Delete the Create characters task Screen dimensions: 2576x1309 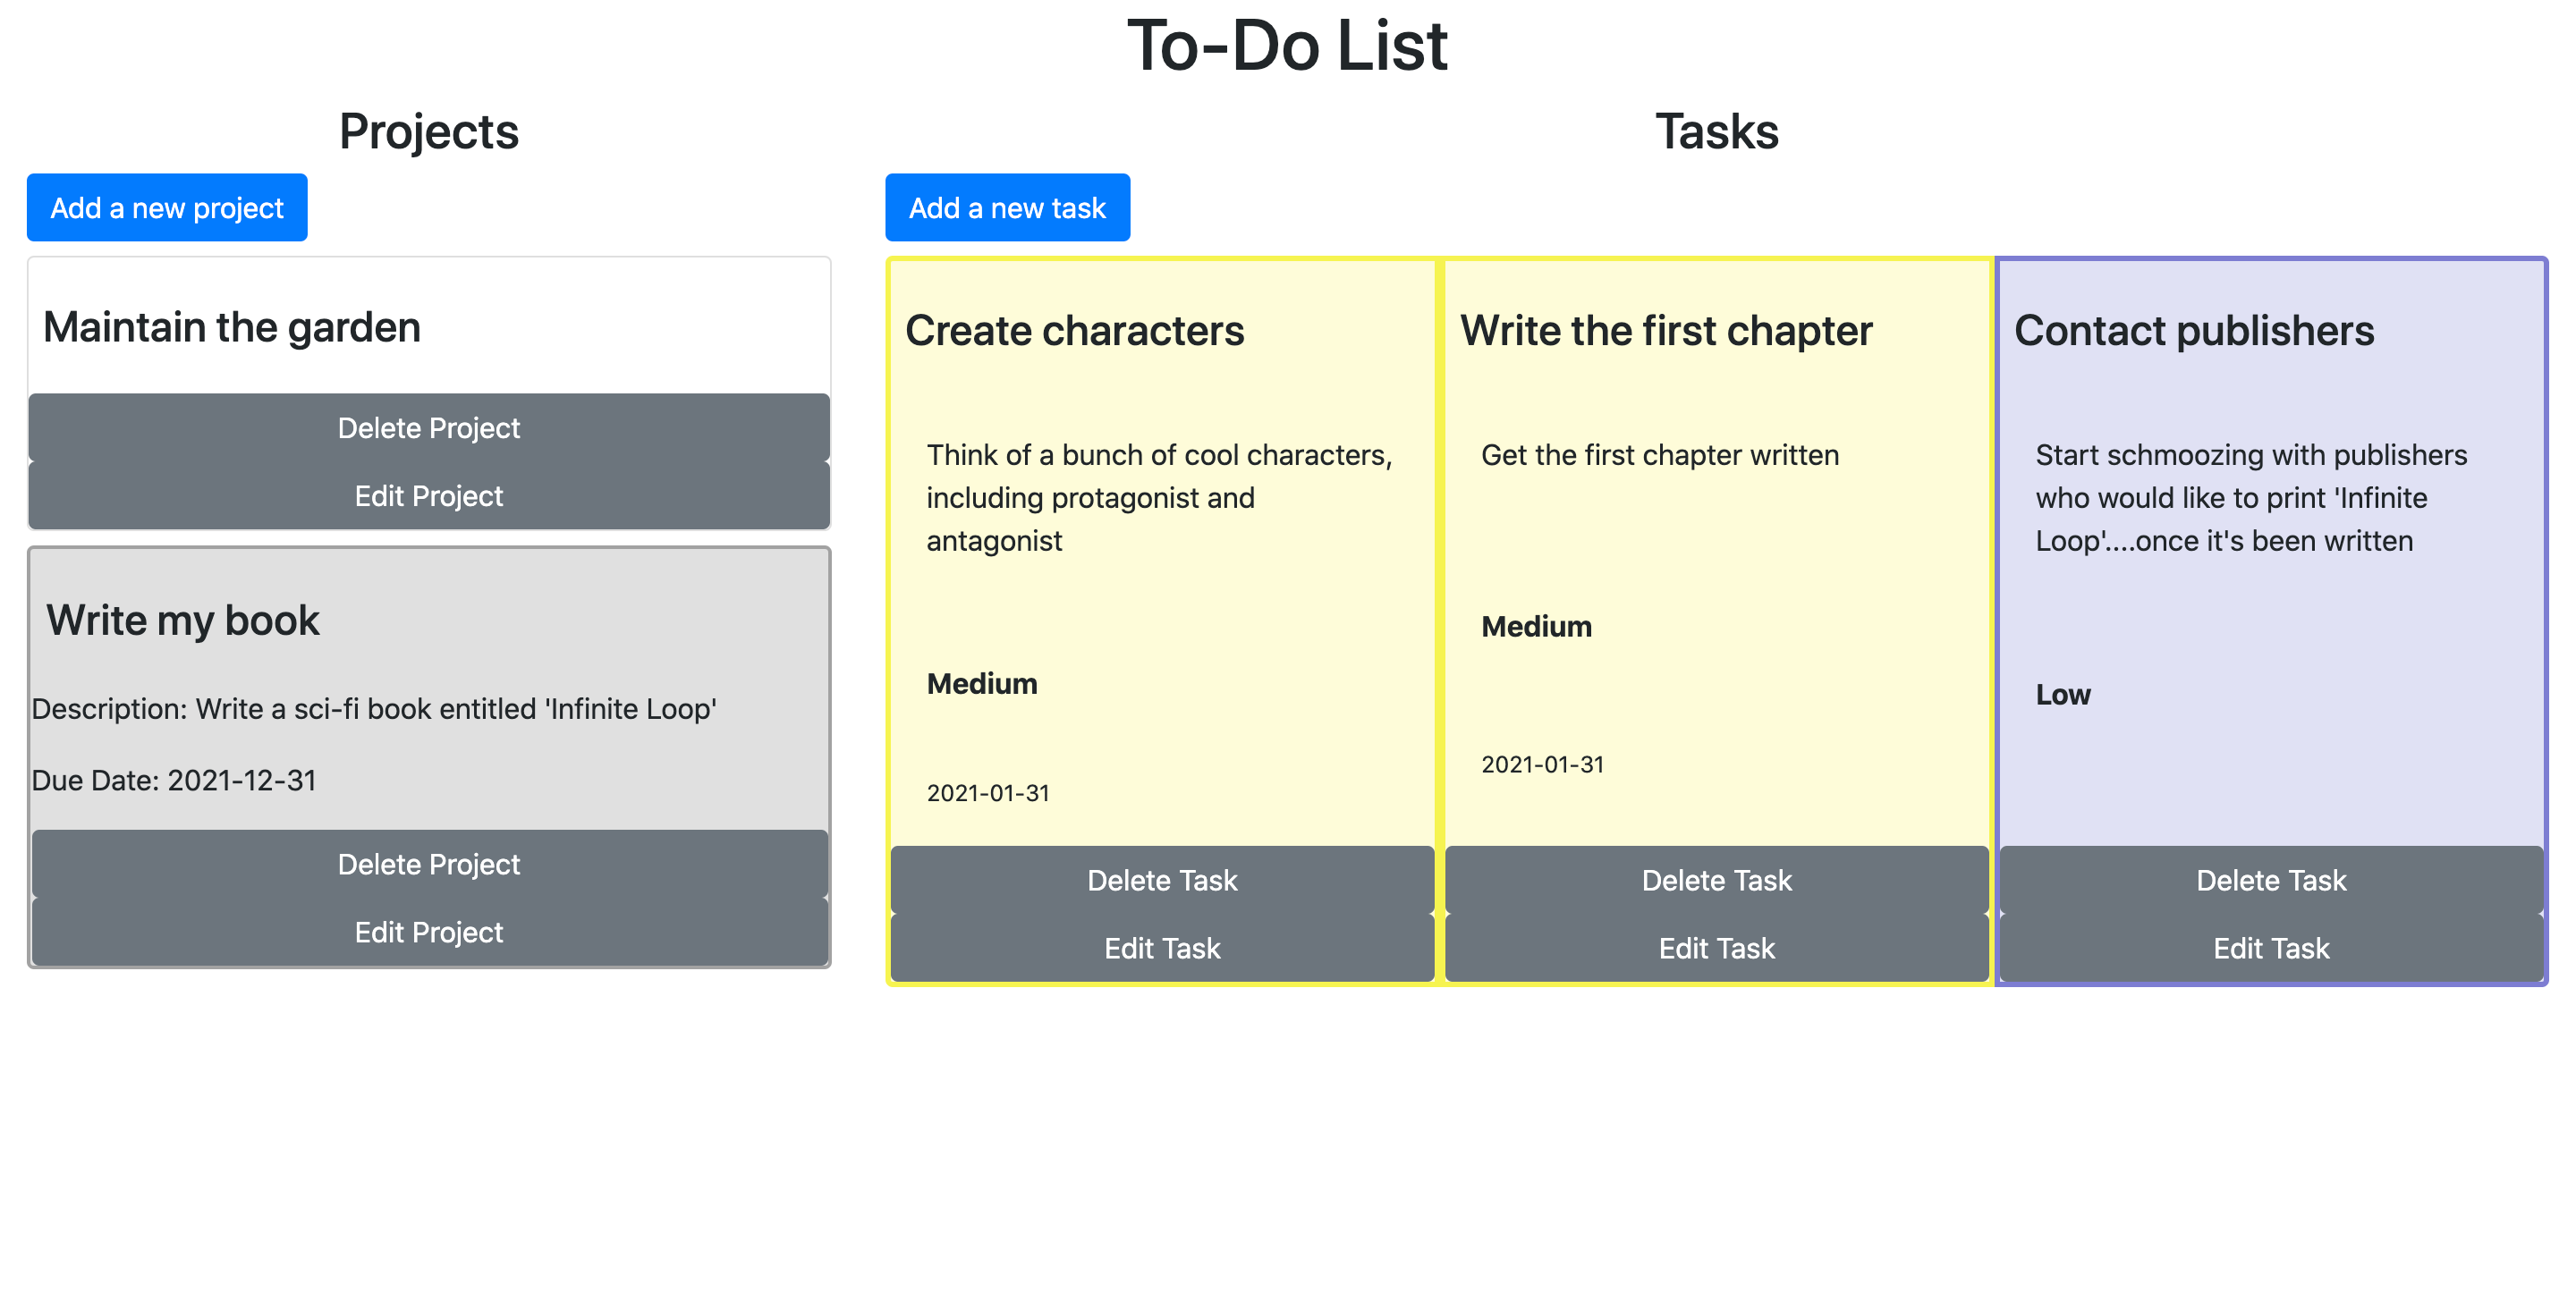1161,880
